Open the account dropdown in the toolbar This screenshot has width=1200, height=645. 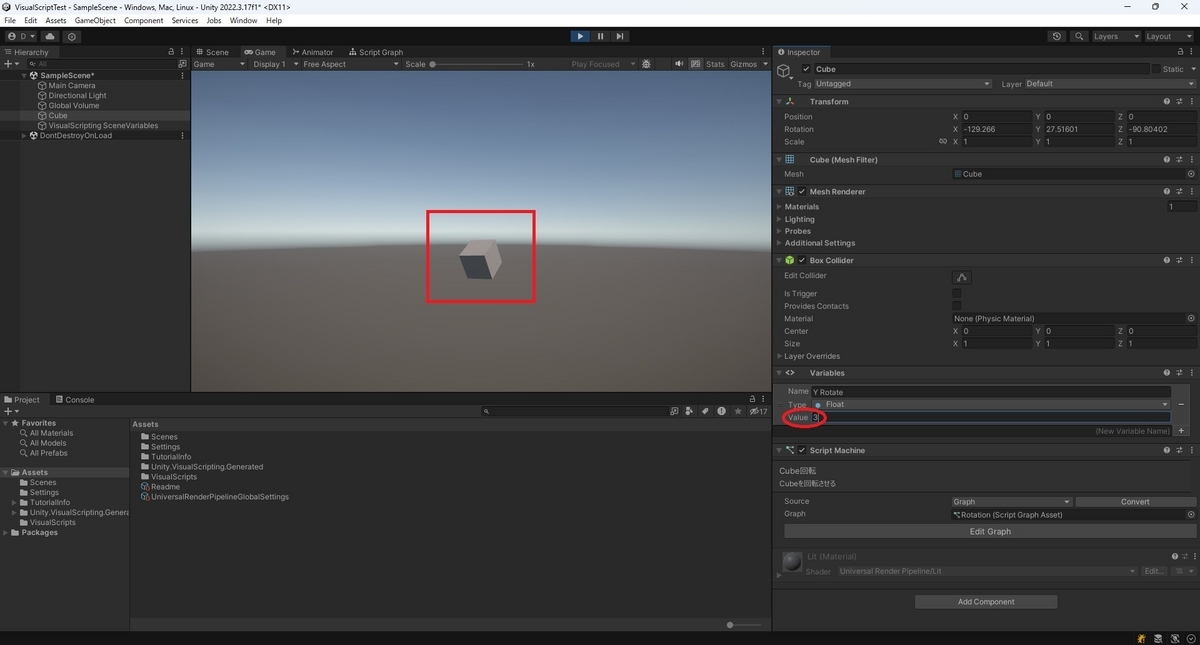click(x=20, y=36)
